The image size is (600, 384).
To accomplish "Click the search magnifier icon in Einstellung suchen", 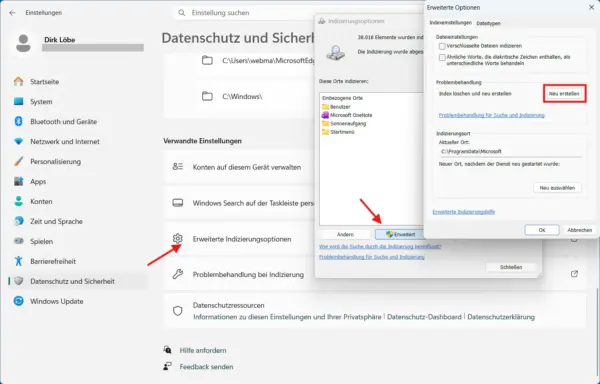I will [182, 13].
